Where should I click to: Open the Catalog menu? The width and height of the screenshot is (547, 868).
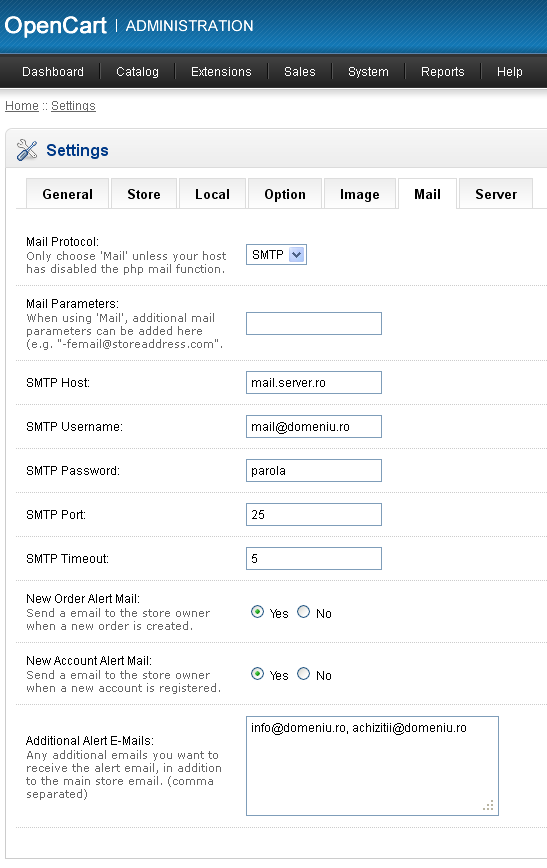coord(137,71)
